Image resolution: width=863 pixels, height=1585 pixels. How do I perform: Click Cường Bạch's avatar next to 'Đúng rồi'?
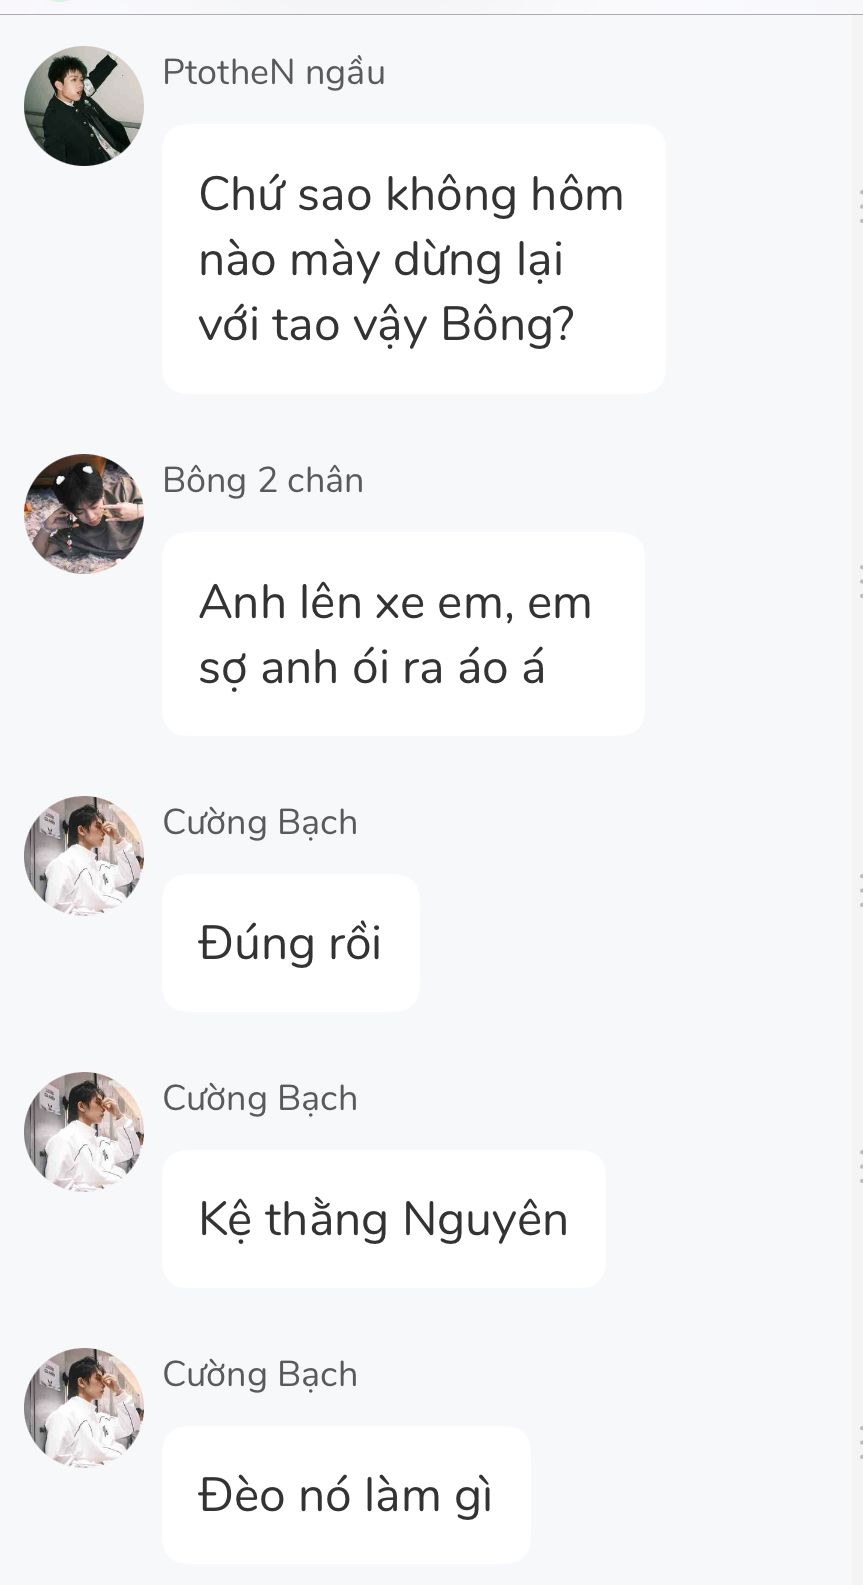[84, 856]
